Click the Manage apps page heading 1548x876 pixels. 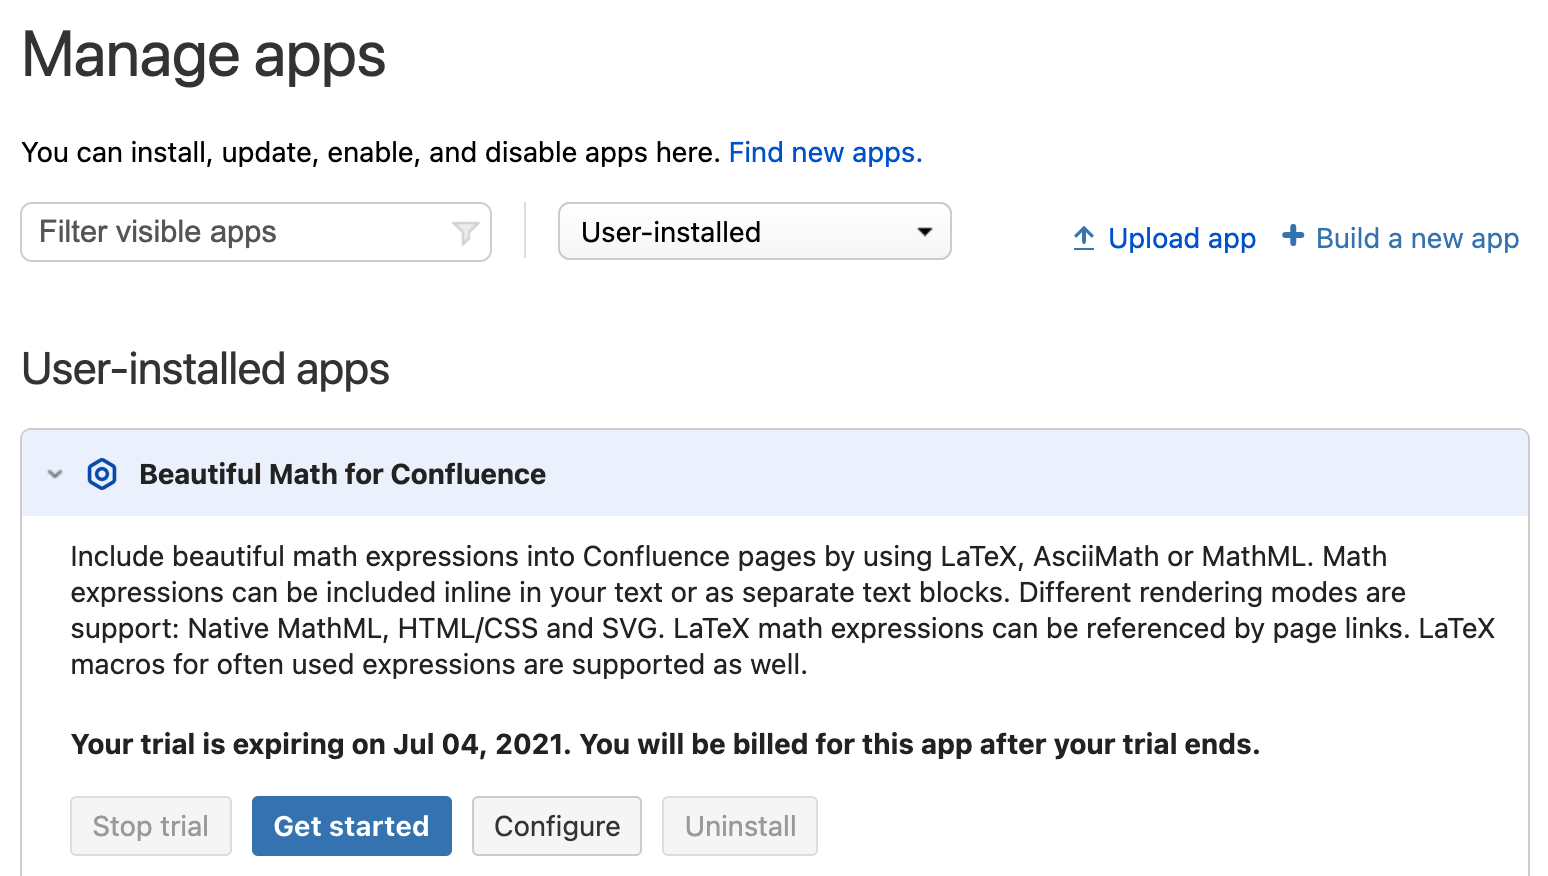tap(204, 55)
